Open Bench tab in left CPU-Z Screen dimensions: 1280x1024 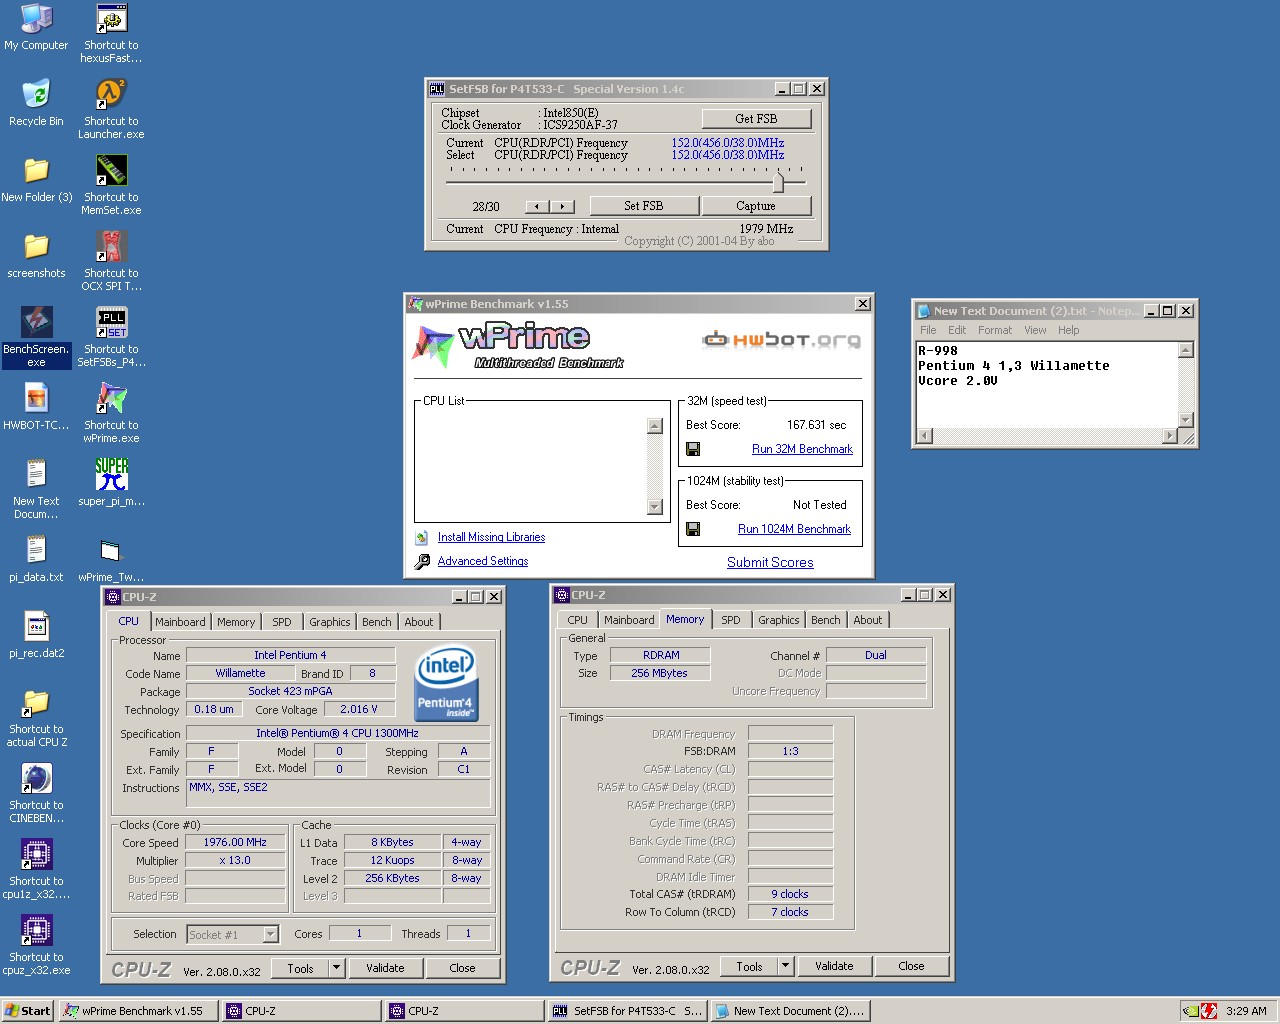(377, 622)
